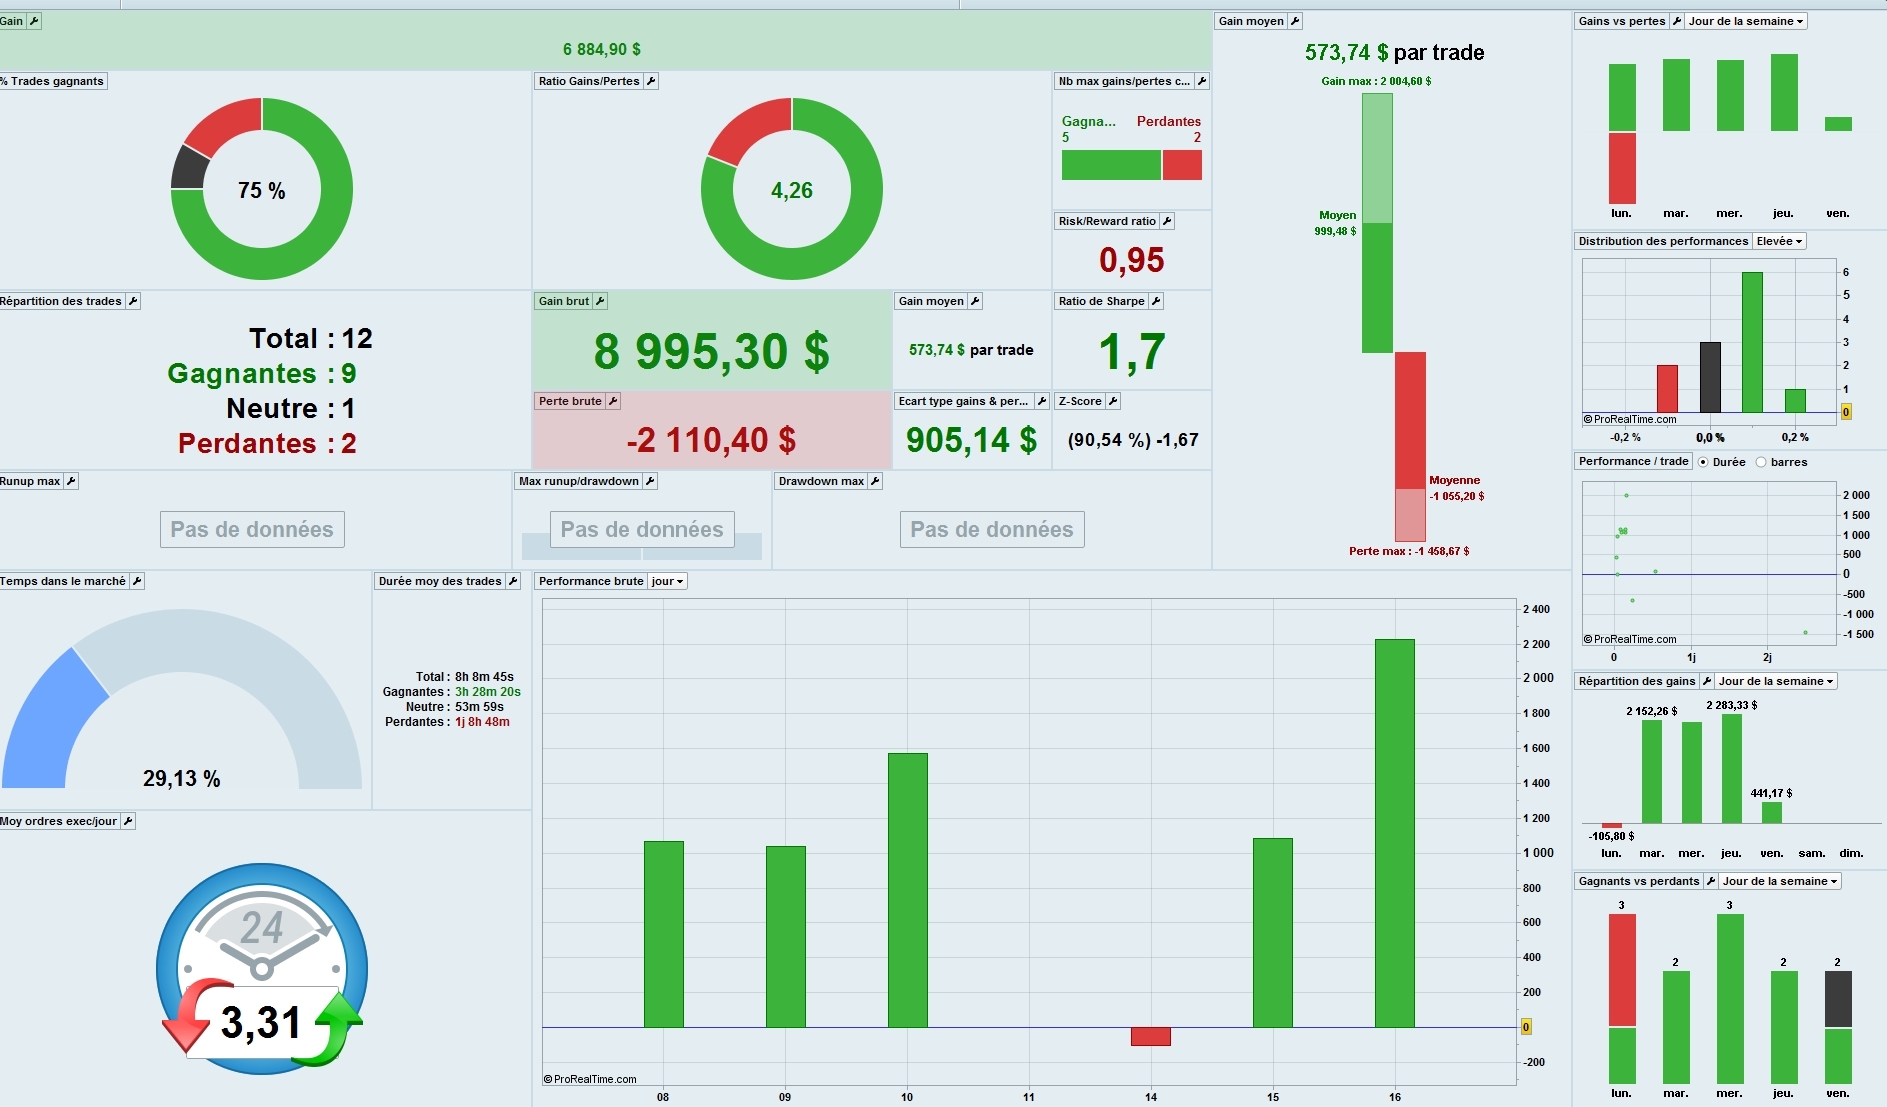Click the Perte max : -1 458,67 $ label

point(1409,551)
